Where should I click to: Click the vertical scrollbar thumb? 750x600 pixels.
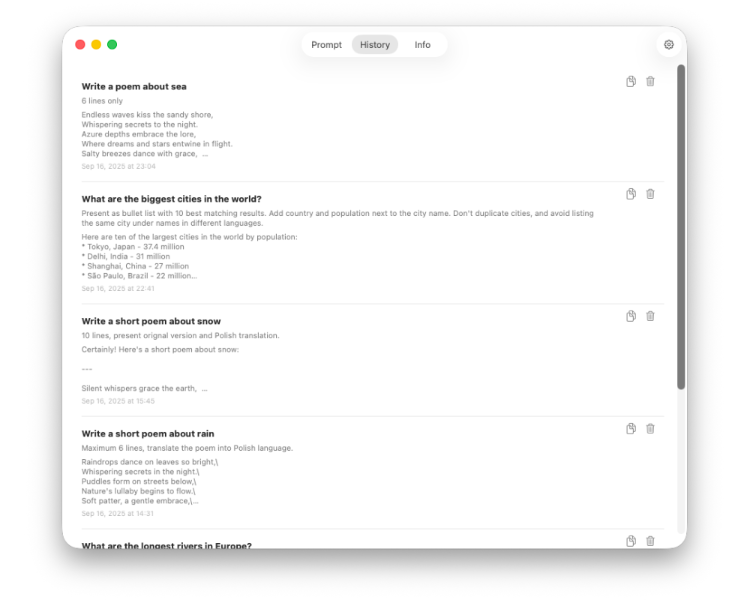[x=681, y=227]
